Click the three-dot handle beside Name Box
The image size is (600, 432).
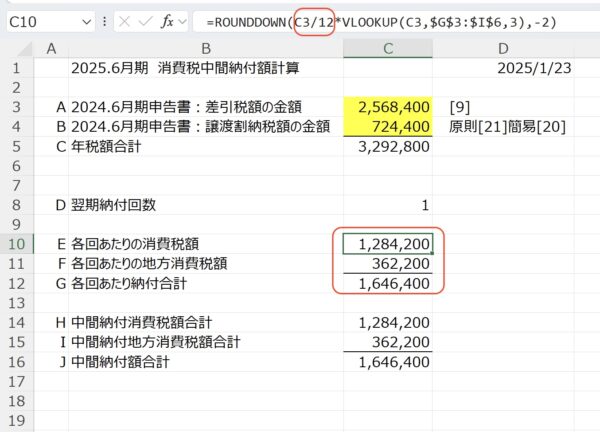104,22
